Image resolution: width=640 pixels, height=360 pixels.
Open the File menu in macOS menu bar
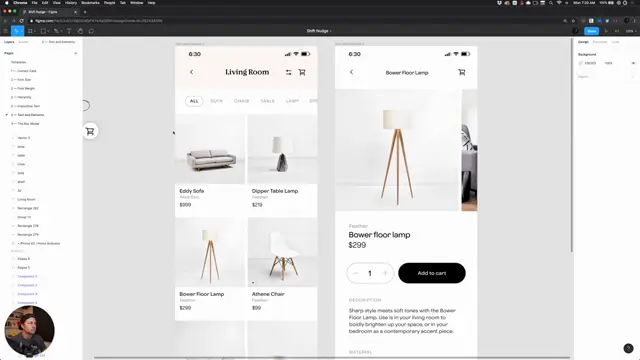pos(35,3)
